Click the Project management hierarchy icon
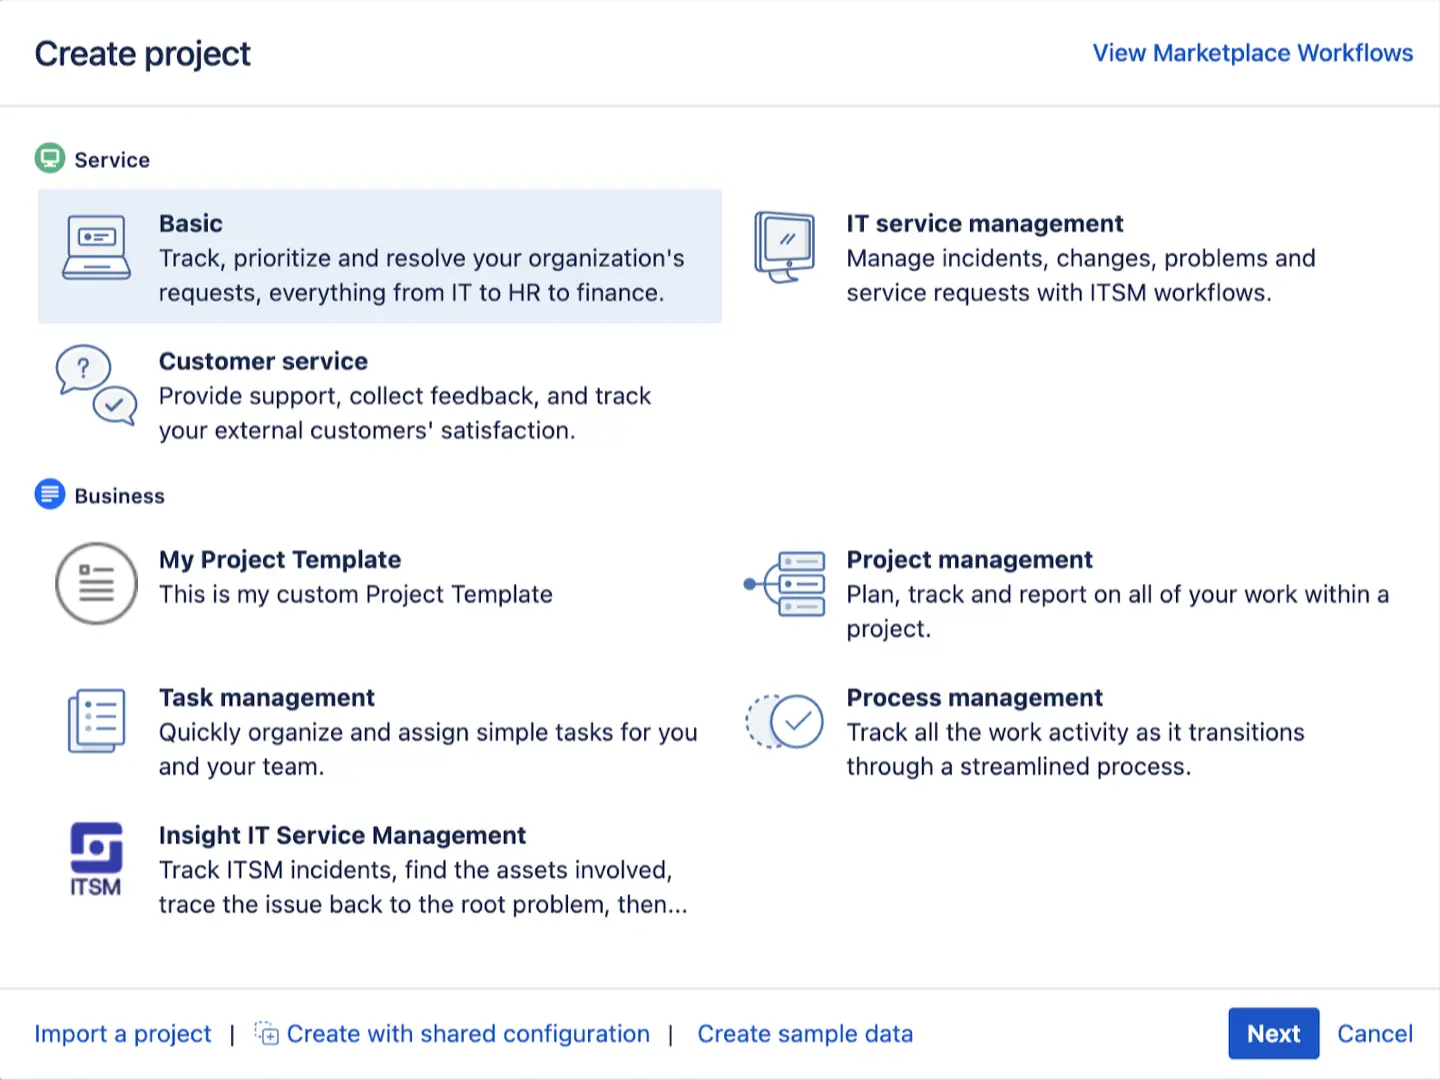The width and height of the screenshot is (1440, 1080). [x=785, y=583]
